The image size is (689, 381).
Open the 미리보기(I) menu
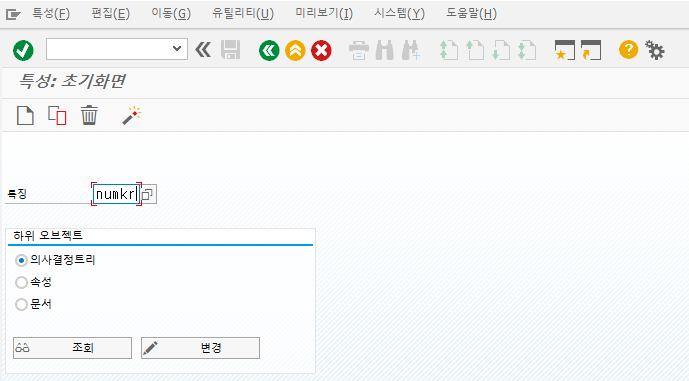click(x=324, y=14)
